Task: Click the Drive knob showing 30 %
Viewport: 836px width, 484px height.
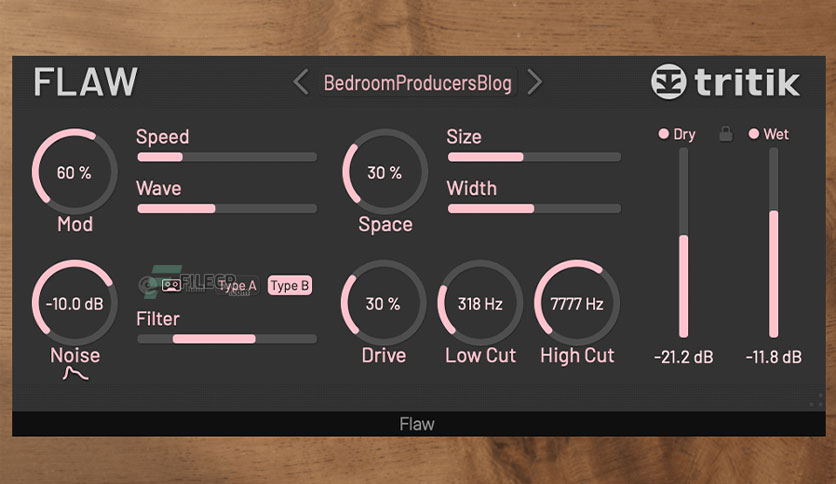Action: (383, 303)
